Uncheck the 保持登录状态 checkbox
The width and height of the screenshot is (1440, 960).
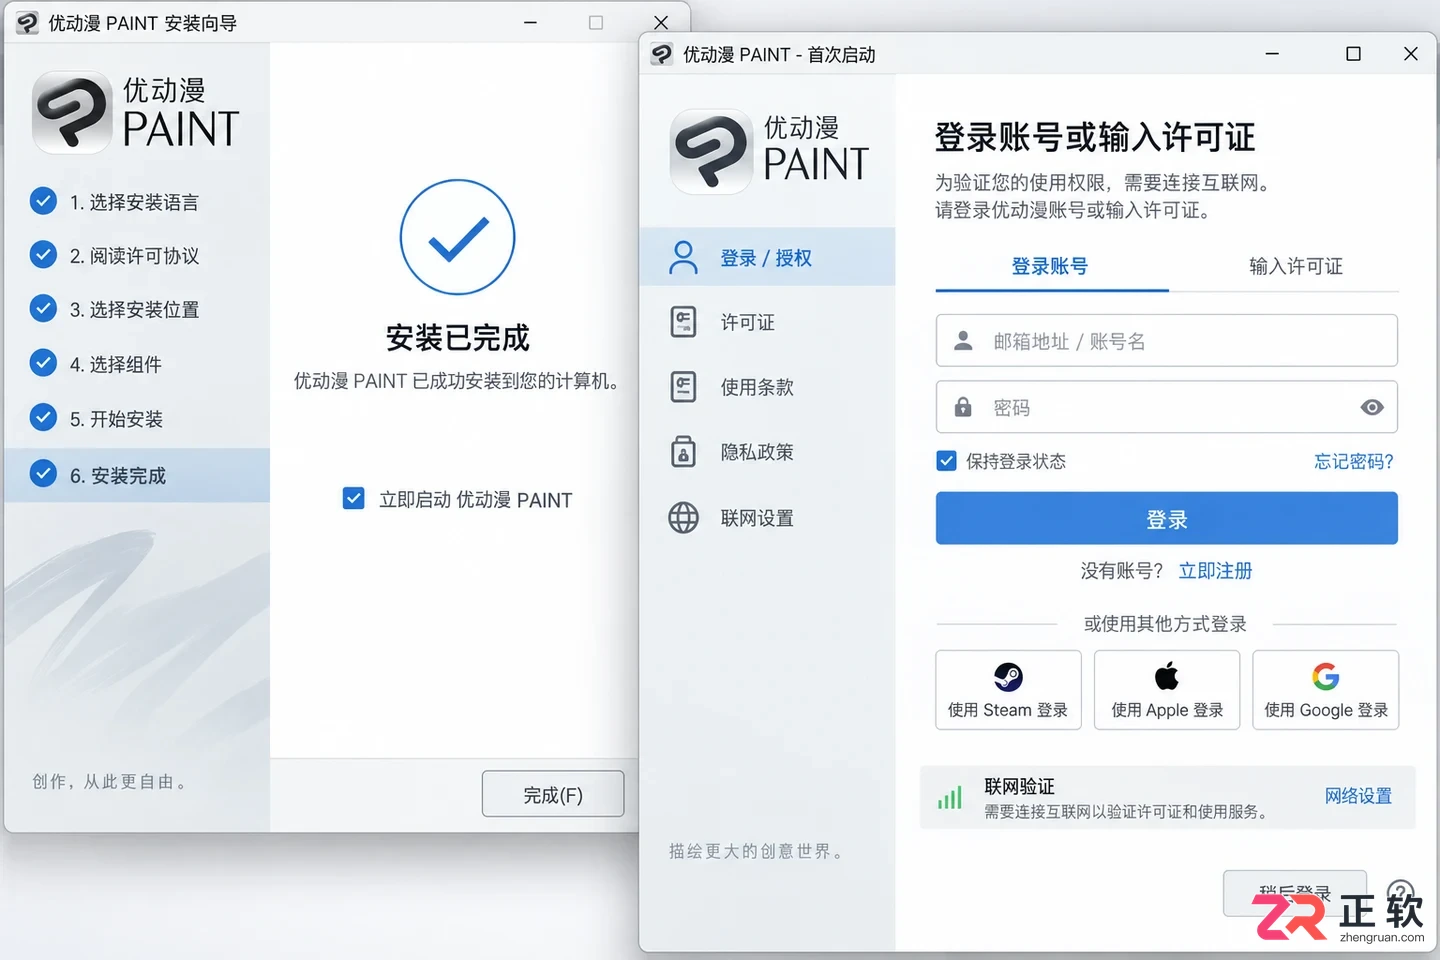946,461
